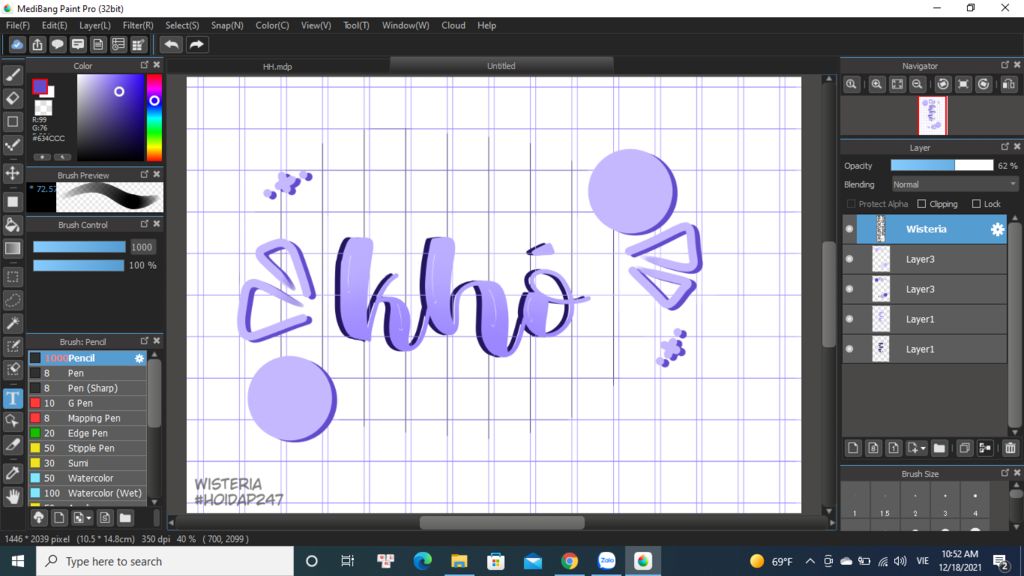This screenshot has height=576, width=1024.
Task: Open the add-brush dropdown arrow
Action: [89, 519]
